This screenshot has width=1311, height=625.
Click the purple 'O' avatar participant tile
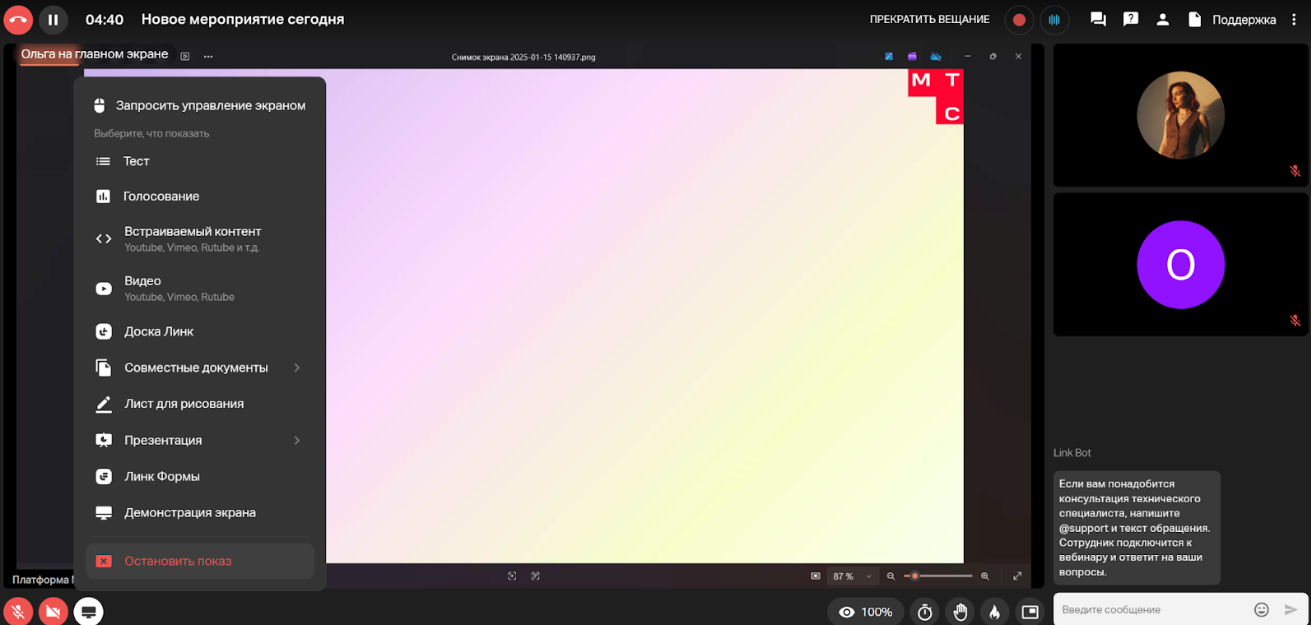1180,265
